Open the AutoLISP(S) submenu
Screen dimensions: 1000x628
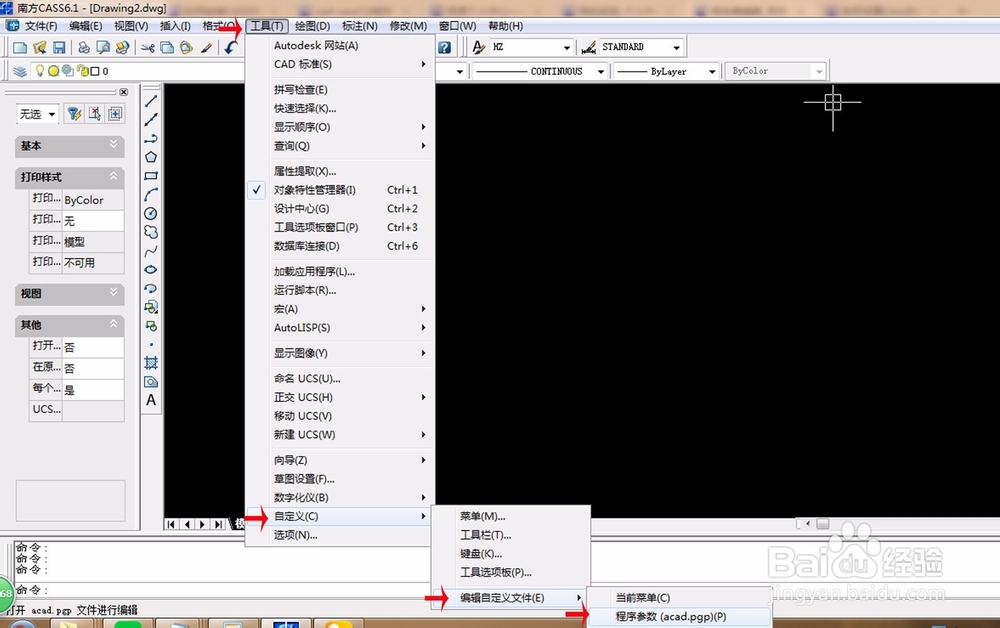(x=340, y=328)
